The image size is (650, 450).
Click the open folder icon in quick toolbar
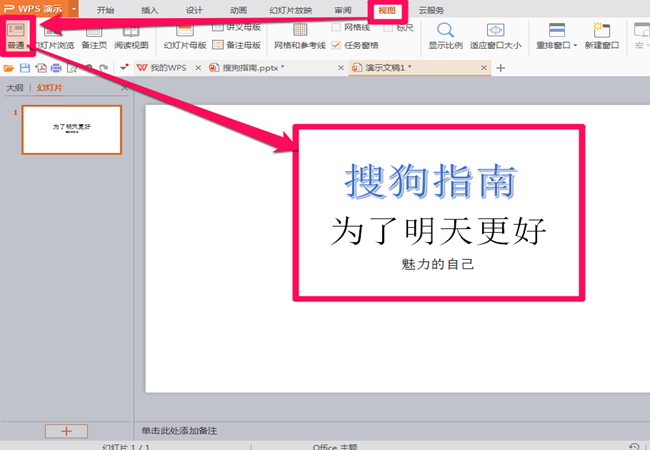pyautogui.click(x=9, y=68)
